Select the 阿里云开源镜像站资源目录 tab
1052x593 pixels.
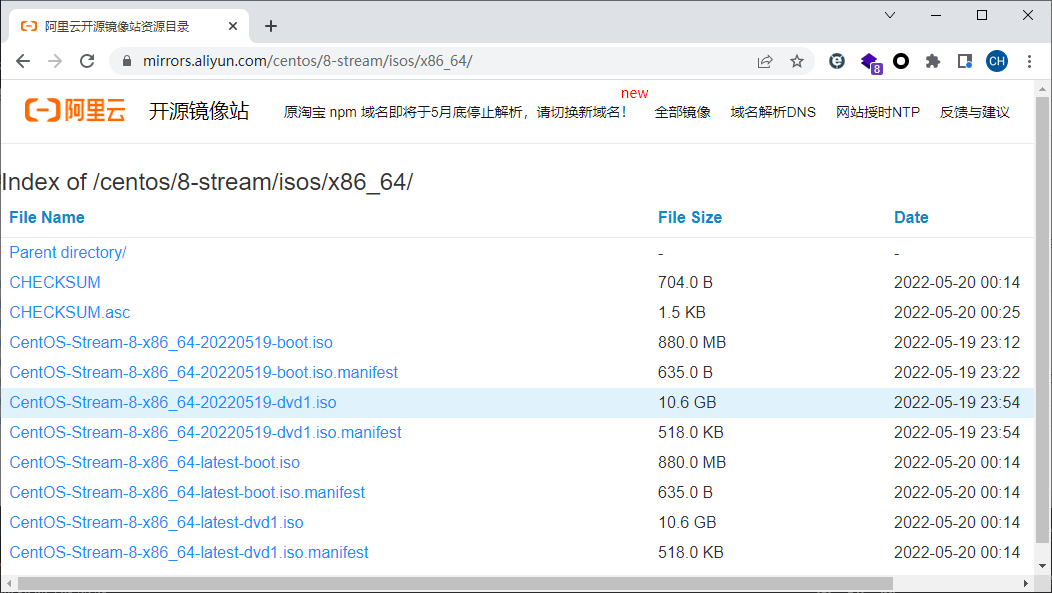[x=129, y=26]
